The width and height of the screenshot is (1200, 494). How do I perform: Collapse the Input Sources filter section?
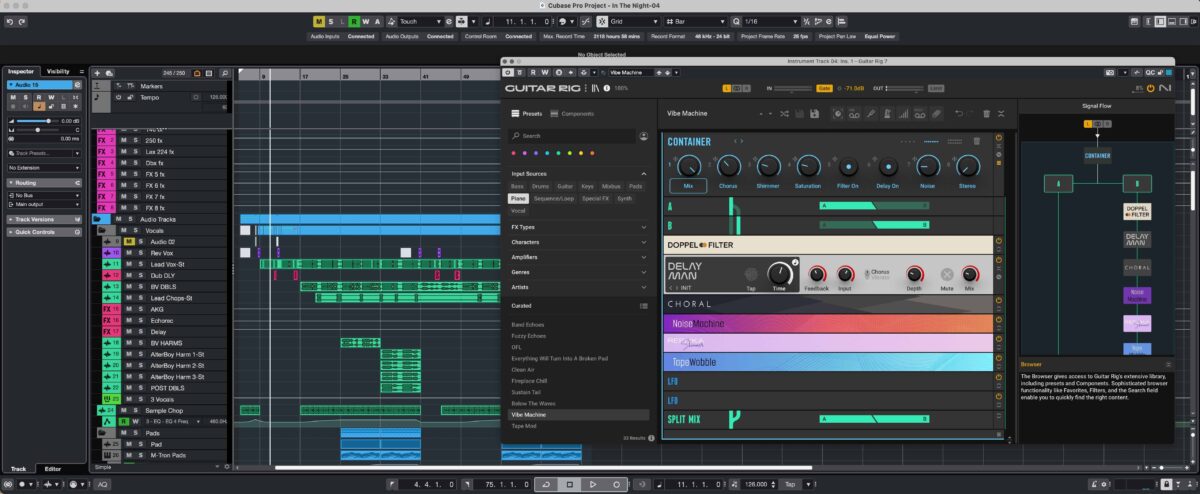(x=643, y=174)
